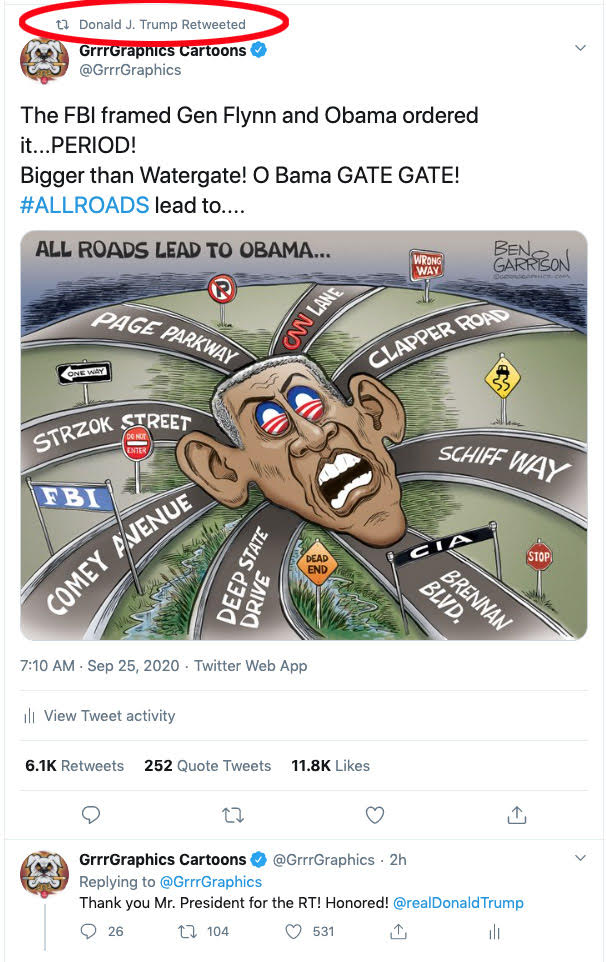This screenshot has height=962, width=606.
Task: Show the 6.1K Retweets list
Action: click(x=75, y=765)
